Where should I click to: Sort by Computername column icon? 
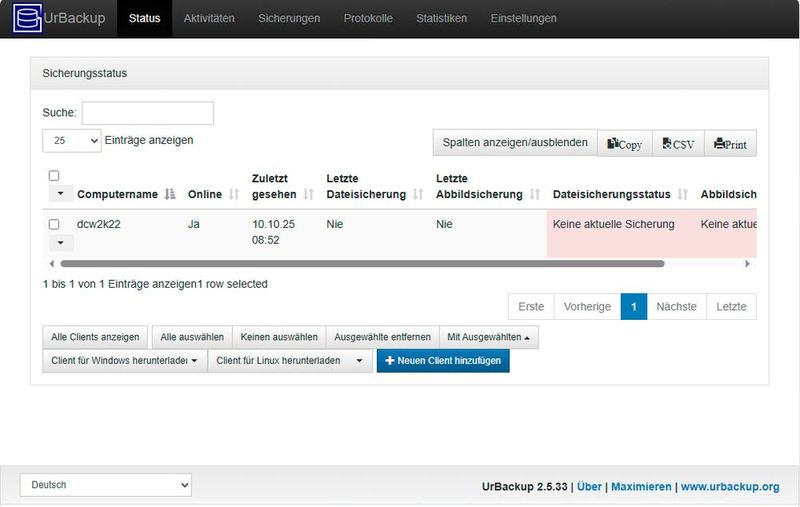pyautogui.click(x=170, y=194)
